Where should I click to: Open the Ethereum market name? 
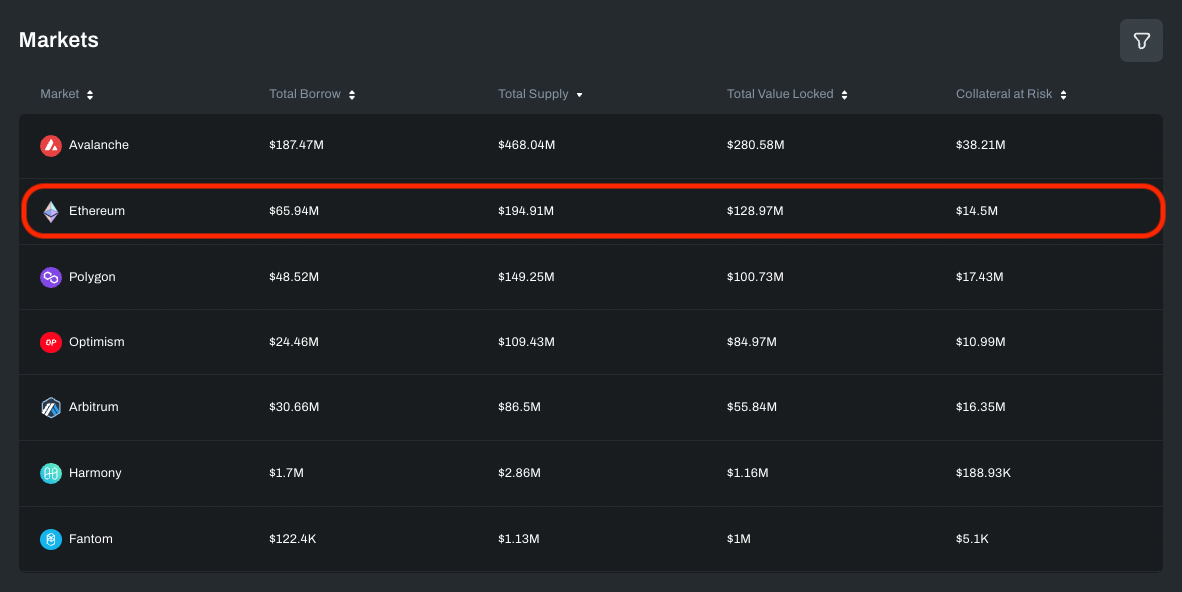point(96,211)
